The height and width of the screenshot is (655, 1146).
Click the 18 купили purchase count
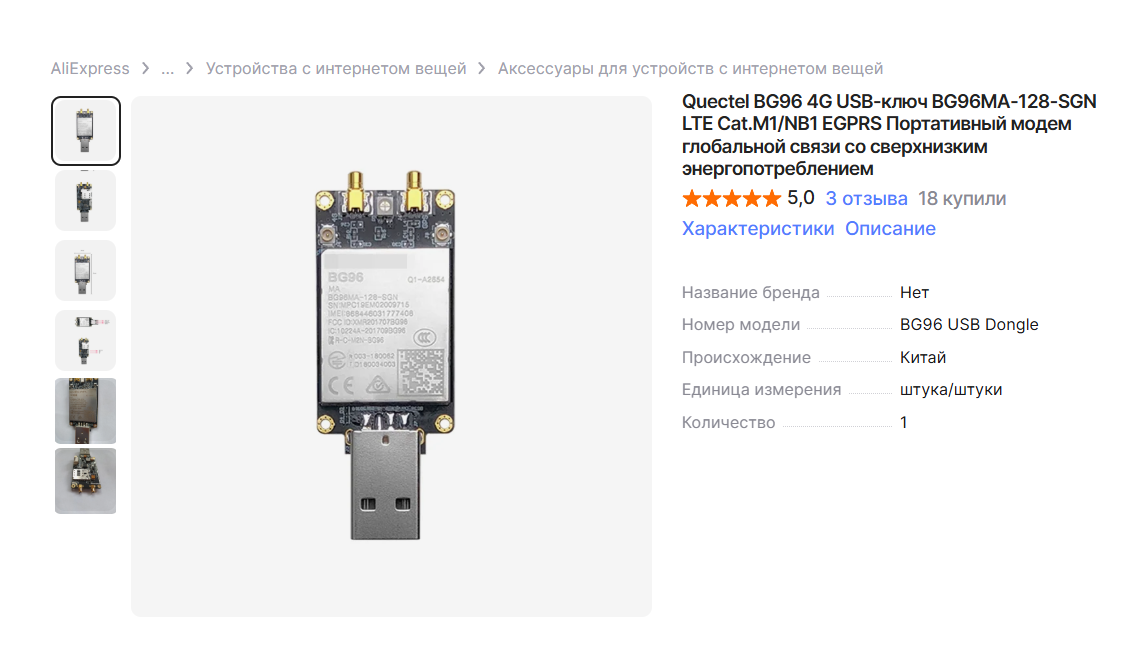click(962, 199)
